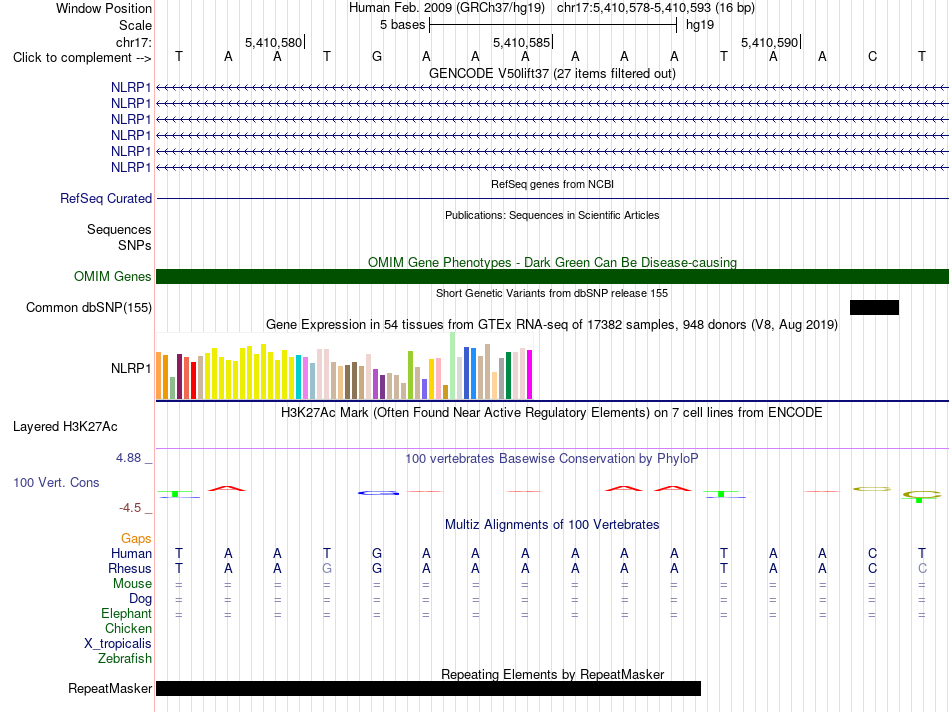Click the first NLRP1 transcript arrow line
Screen dimensions: 950x712
click(553, 88)
